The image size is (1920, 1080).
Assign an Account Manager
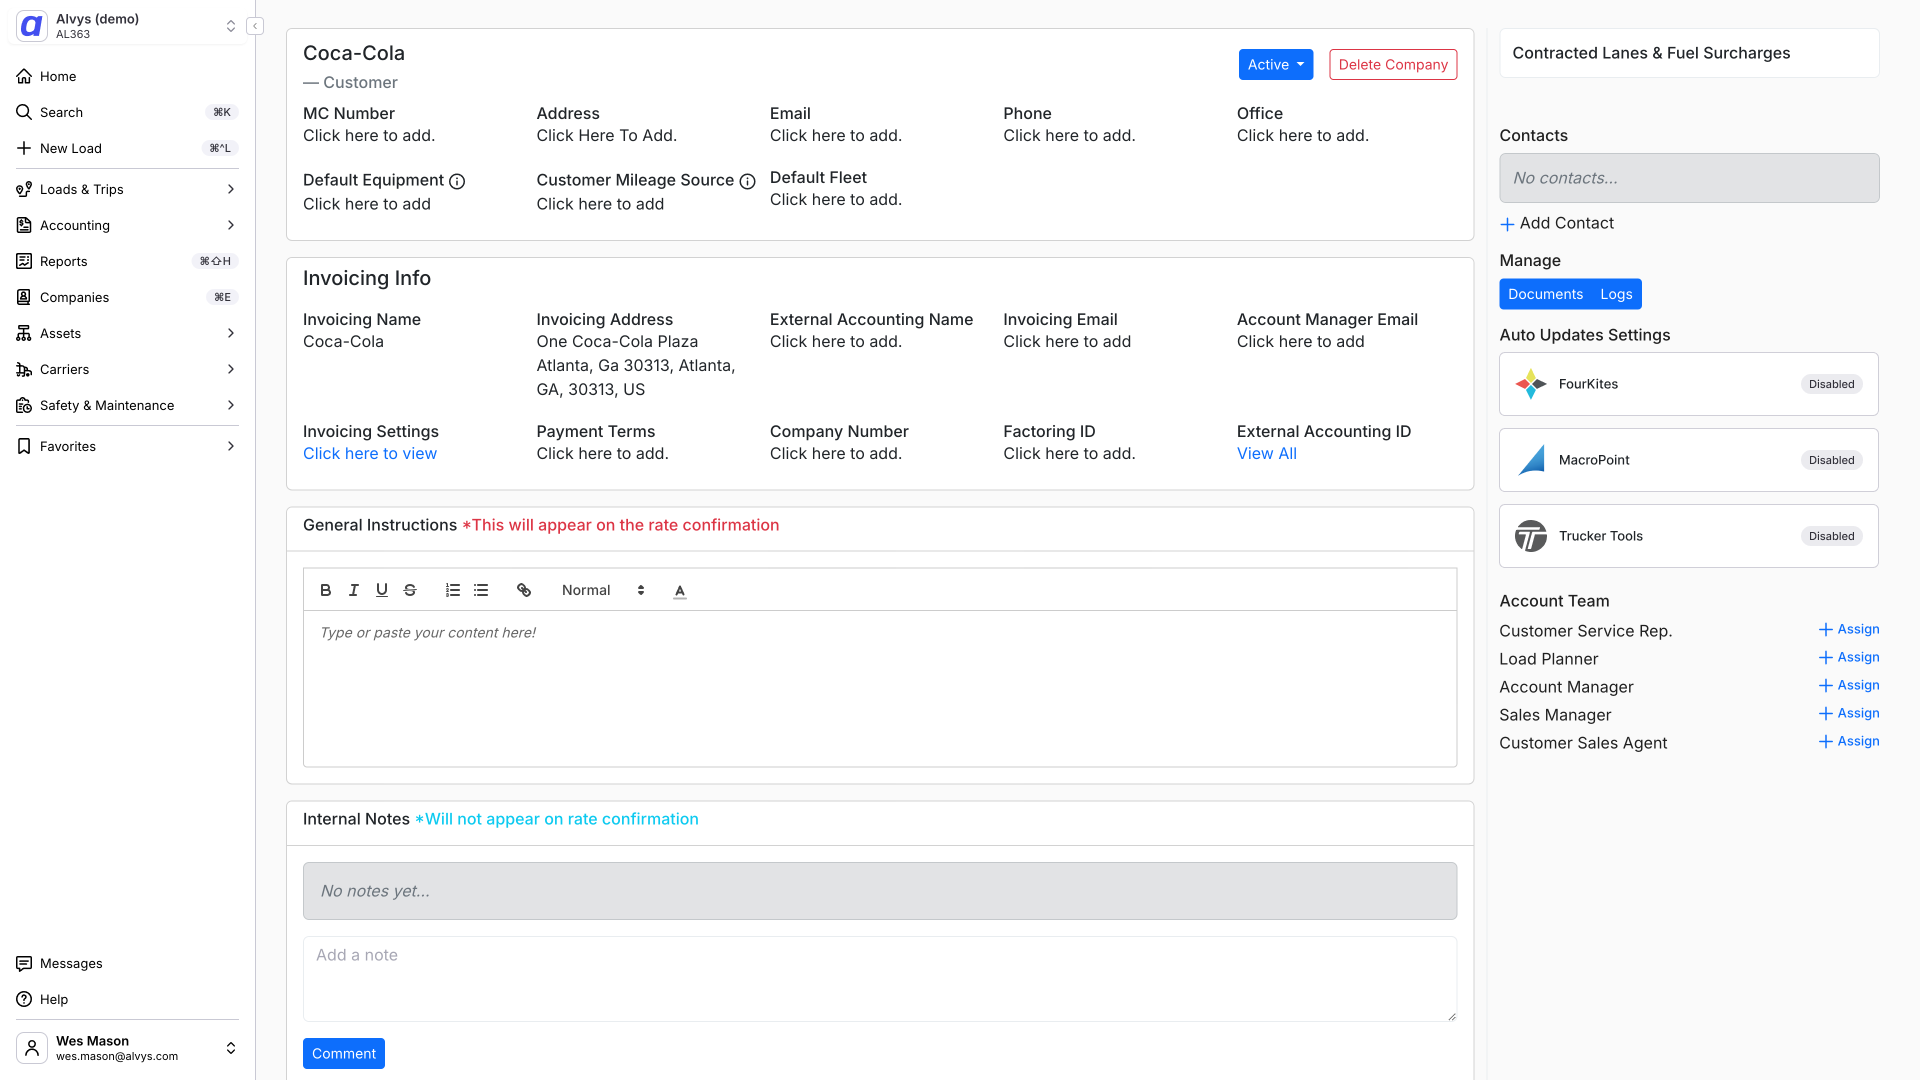tap(1849, 686)
